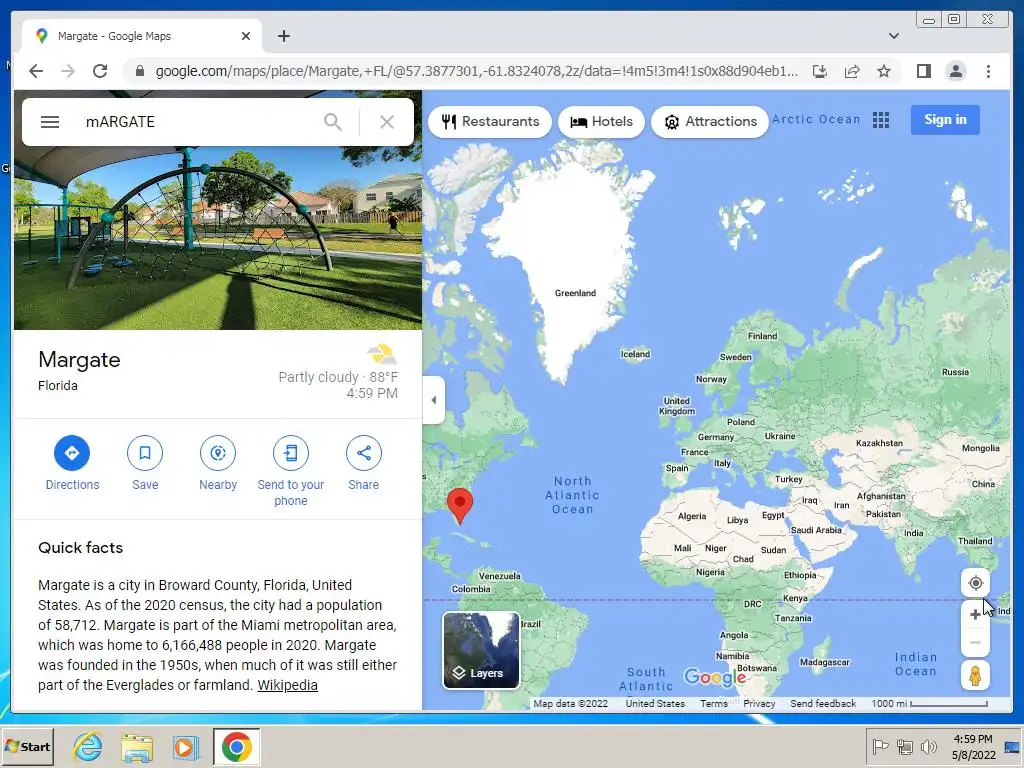The image size is (1024, 768).
Task: Open the Windows Start menu
Action: point(27,746)
